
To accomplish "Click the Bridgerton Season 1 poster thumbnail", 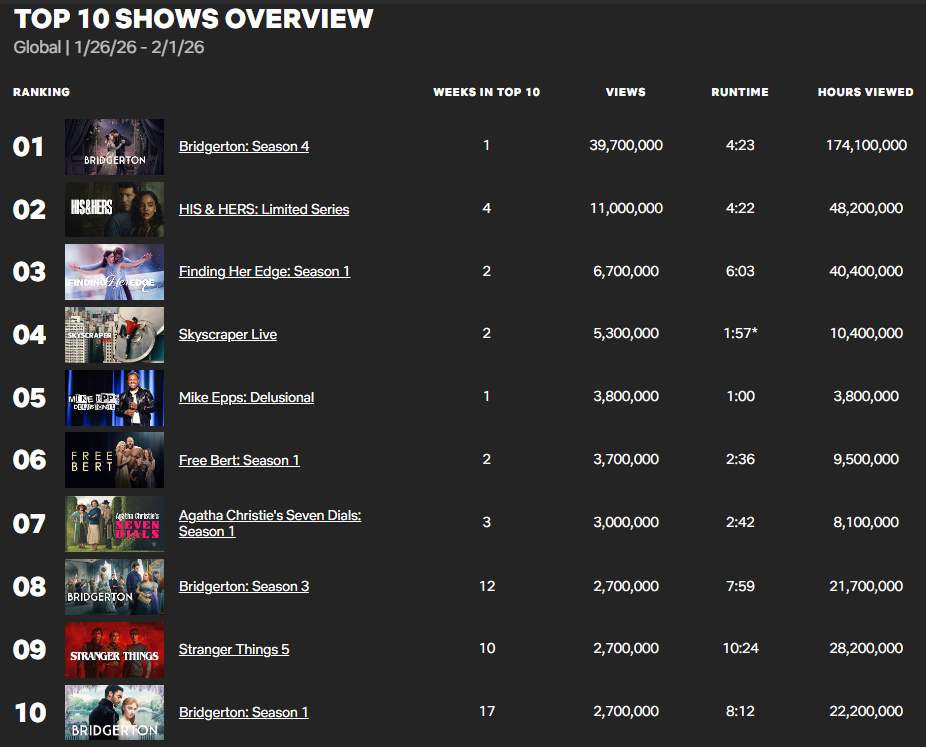I will [x=115, y=712].
